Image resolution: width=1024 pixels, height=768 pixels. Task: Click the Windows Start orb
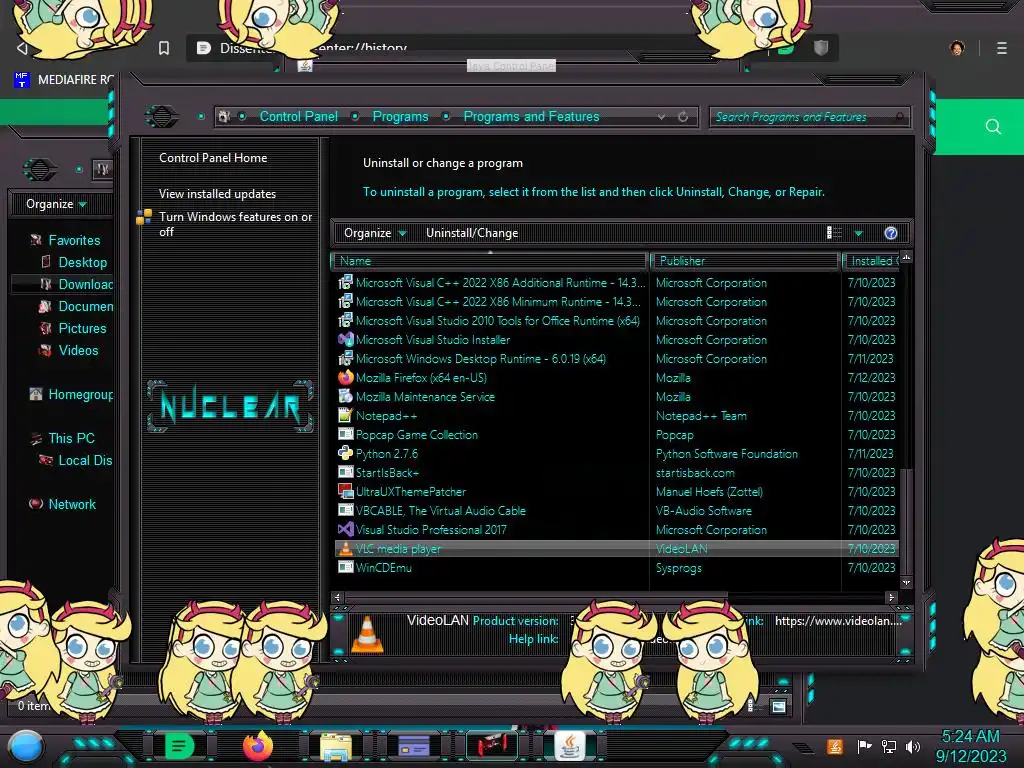26,746
